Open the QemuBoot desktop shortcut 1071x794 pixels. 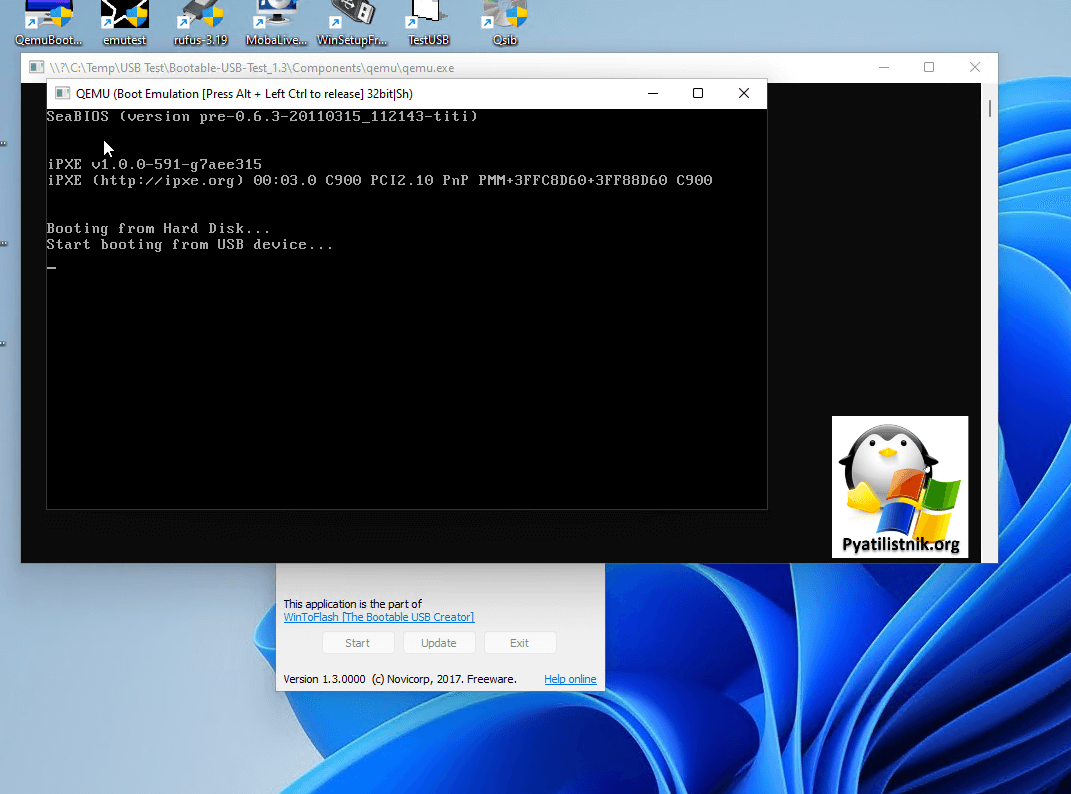click(48, 20)
